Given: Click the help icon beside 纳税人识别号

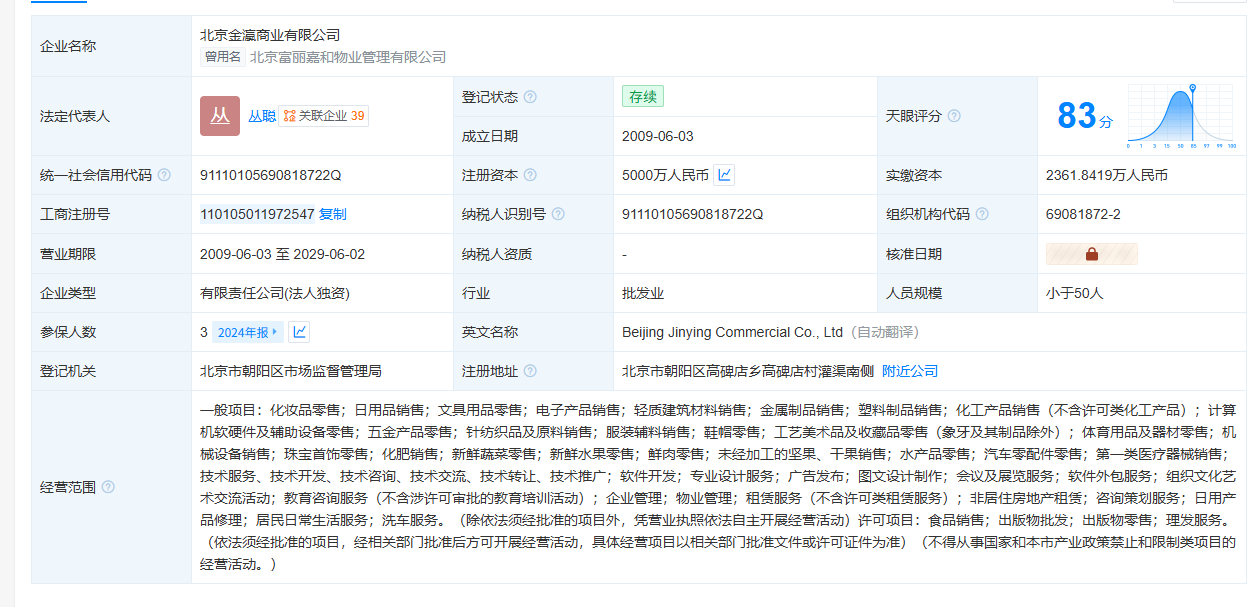Looking at the screenshot, I should pyautogui.click(x=558, y=214).
